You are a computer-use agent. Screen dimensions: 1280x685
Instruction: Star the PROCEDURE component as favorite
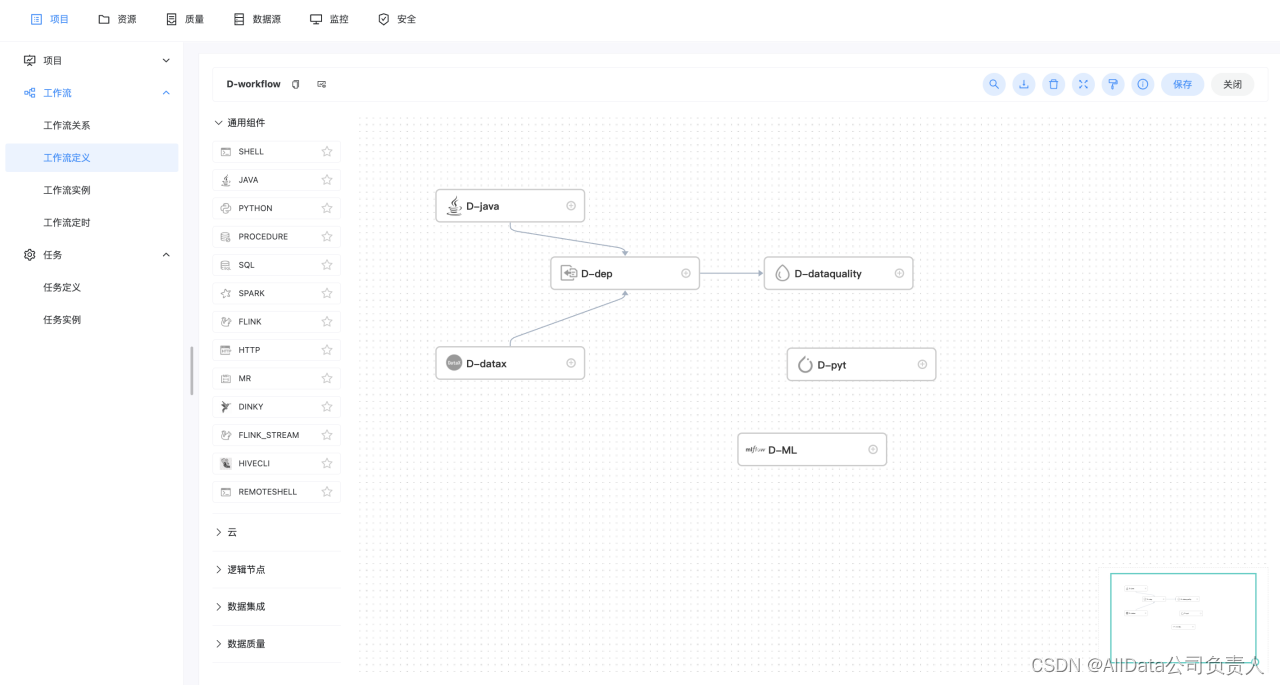[x=327, y=237]
